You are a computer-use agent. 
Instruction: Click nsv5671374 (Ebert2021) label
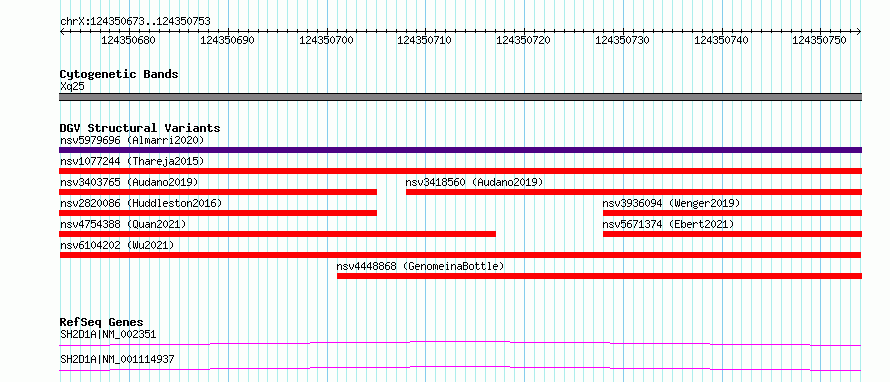point(668,224)
